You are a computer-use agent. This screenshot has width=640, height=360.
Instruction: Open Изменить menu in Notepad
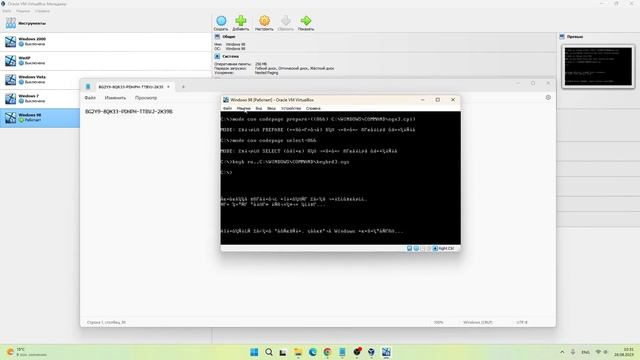click(x=115, y=98)
